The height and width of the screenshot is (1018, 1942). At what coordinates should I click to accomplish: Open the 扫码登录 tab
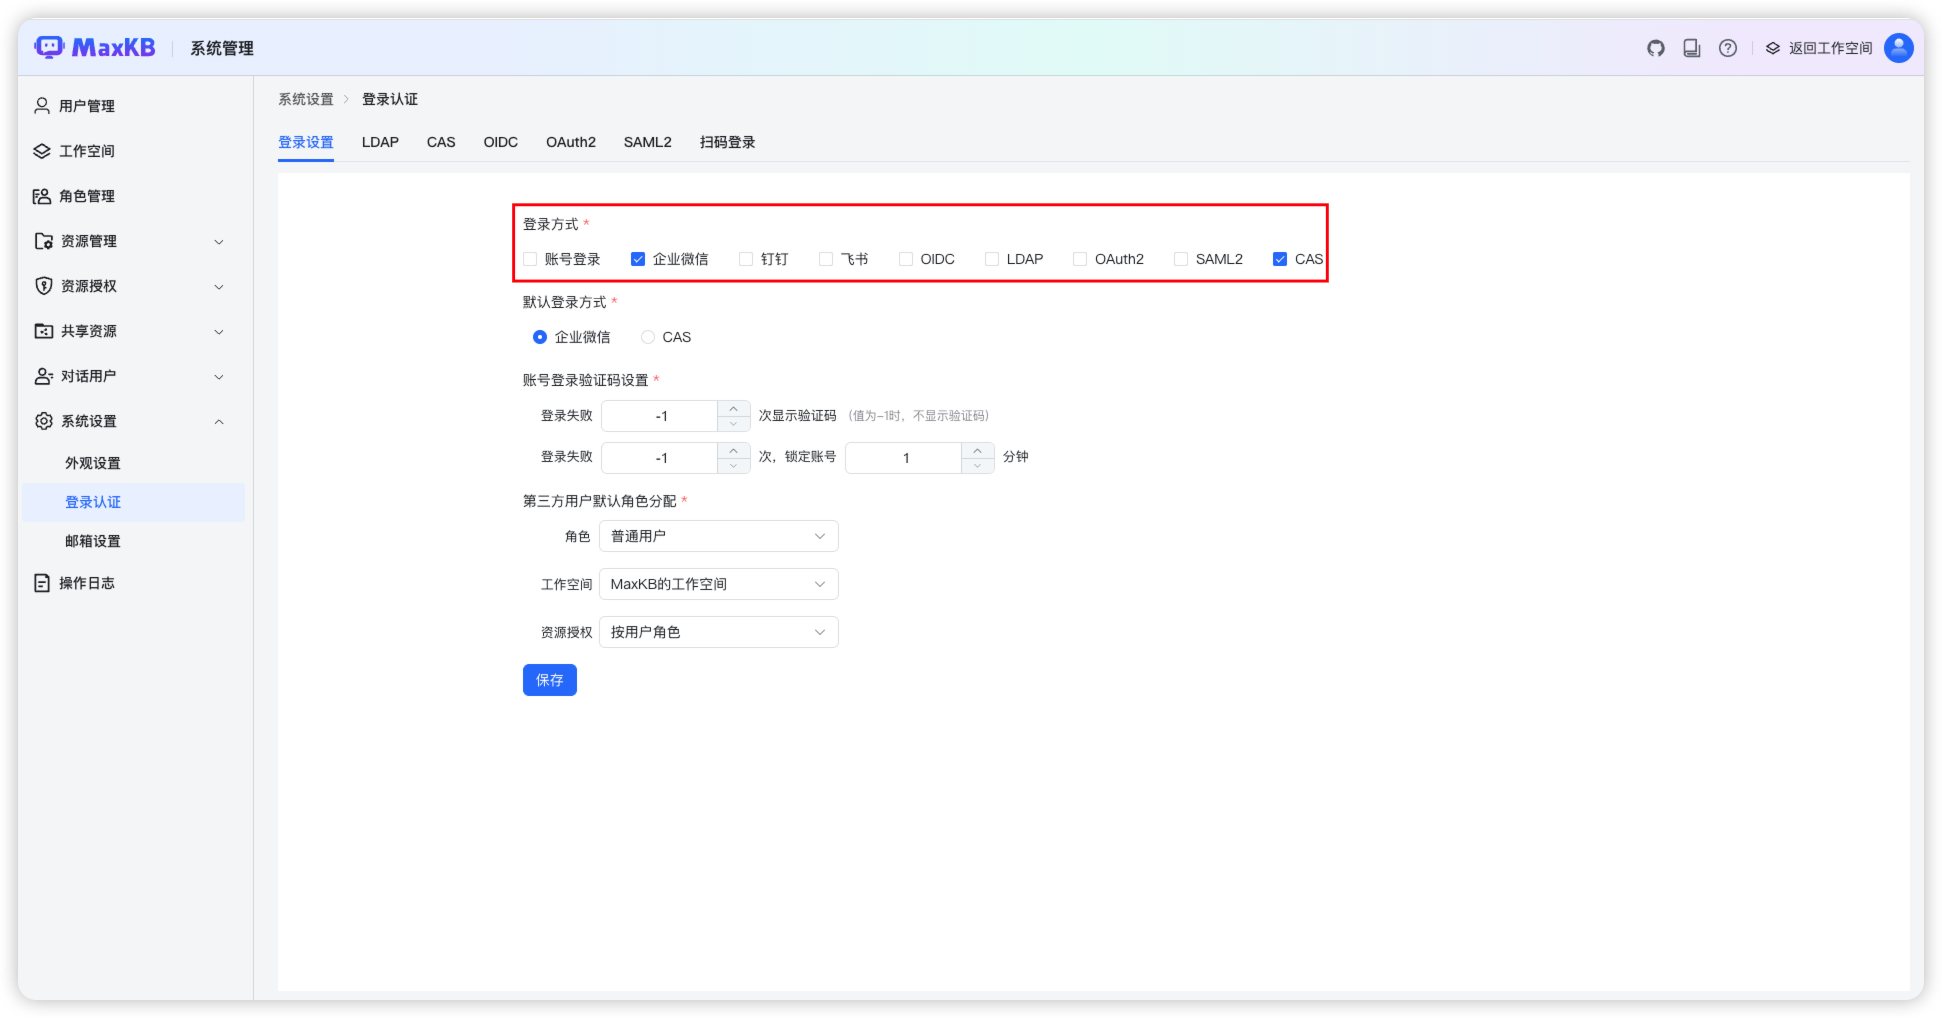tap(727, 142)
